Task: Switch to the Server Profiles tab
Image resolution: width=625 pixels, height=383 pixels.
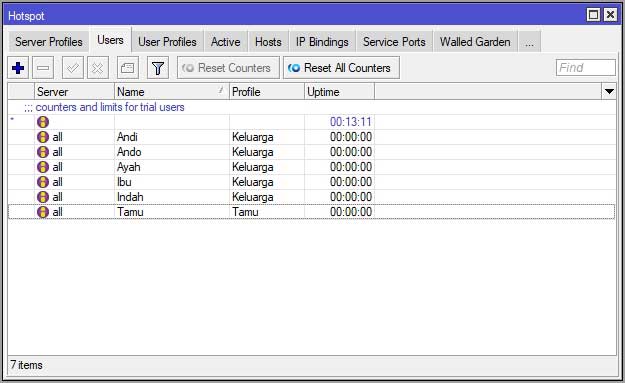Action: pyautogui.click(x=49, y=42)
